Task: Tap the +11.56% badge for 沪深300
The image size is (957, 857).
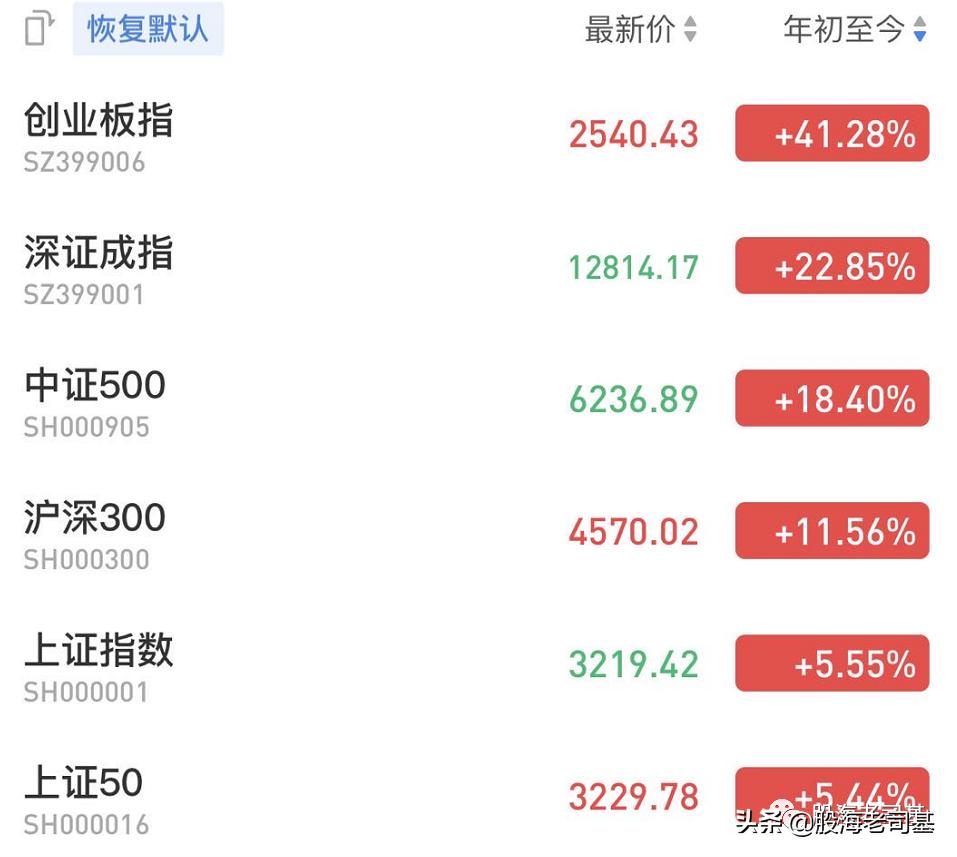Action: click(832, 531)
